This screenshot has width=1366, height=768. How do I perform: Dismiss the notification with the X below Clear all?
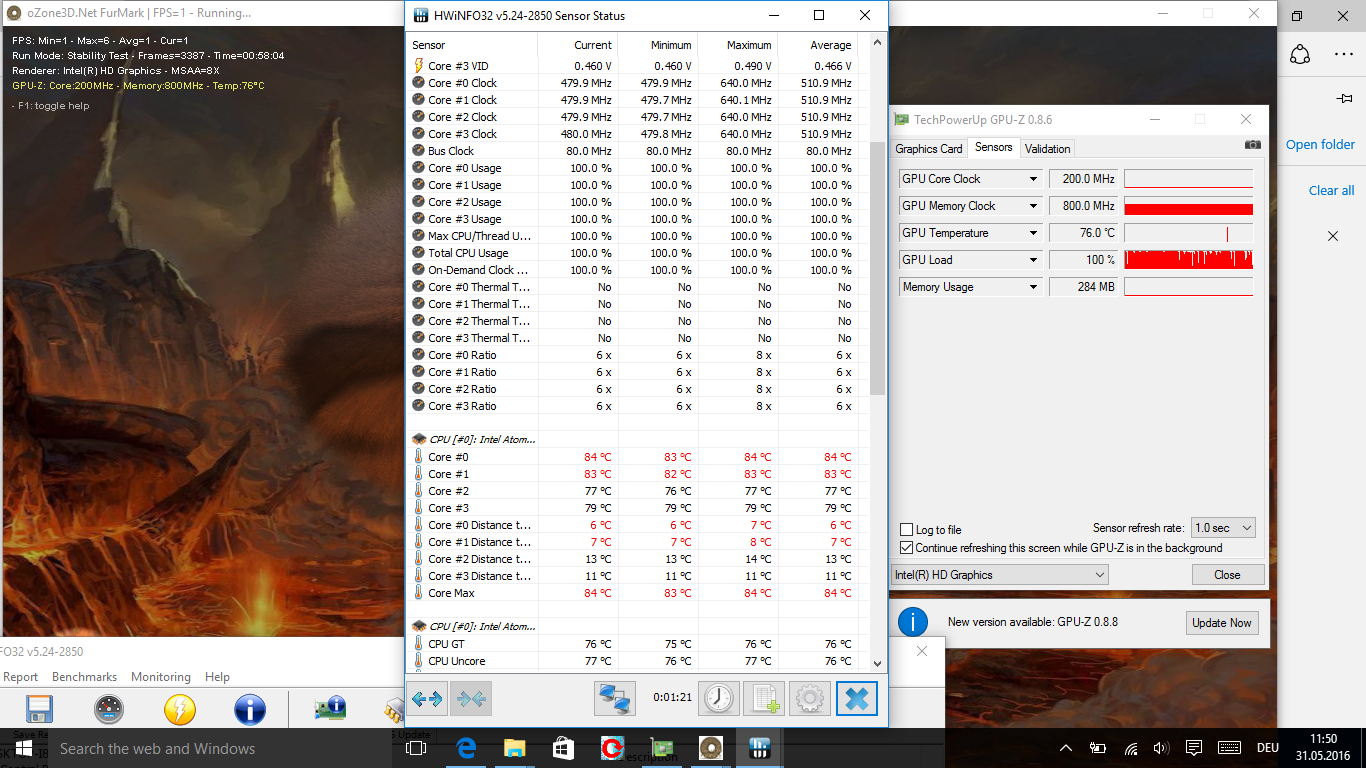pos(1333,236)
